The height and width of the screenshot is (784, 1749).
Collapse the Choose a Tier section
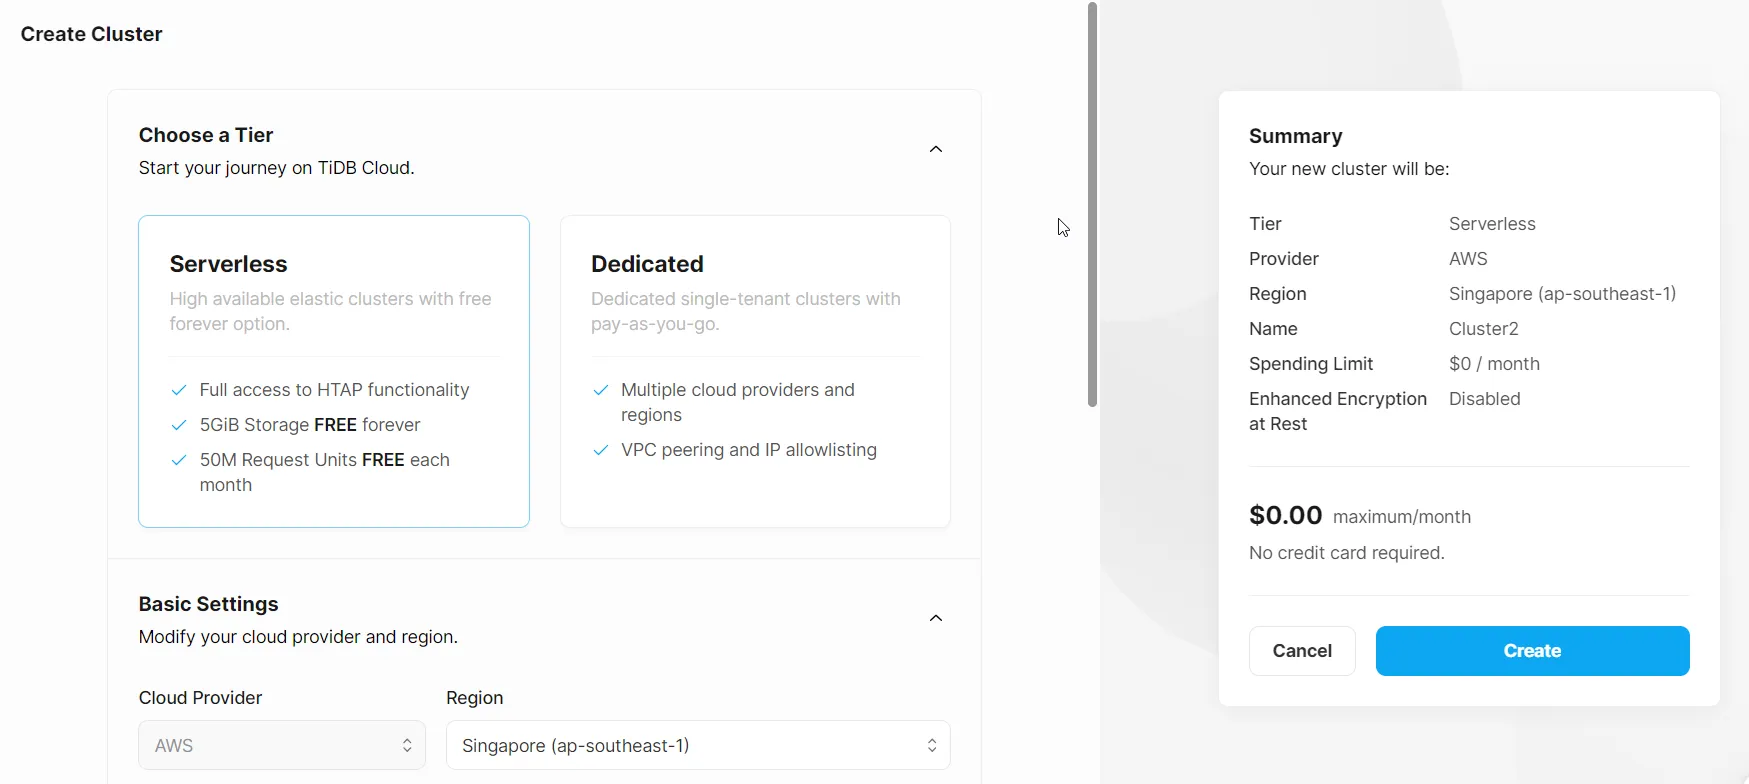(x=936, y=149)
